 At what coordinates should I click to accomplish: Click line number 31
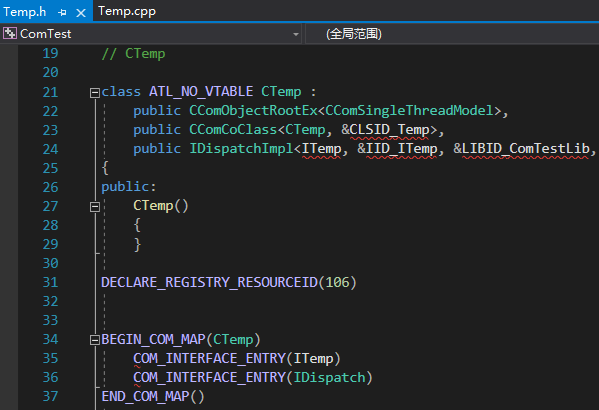50,282
